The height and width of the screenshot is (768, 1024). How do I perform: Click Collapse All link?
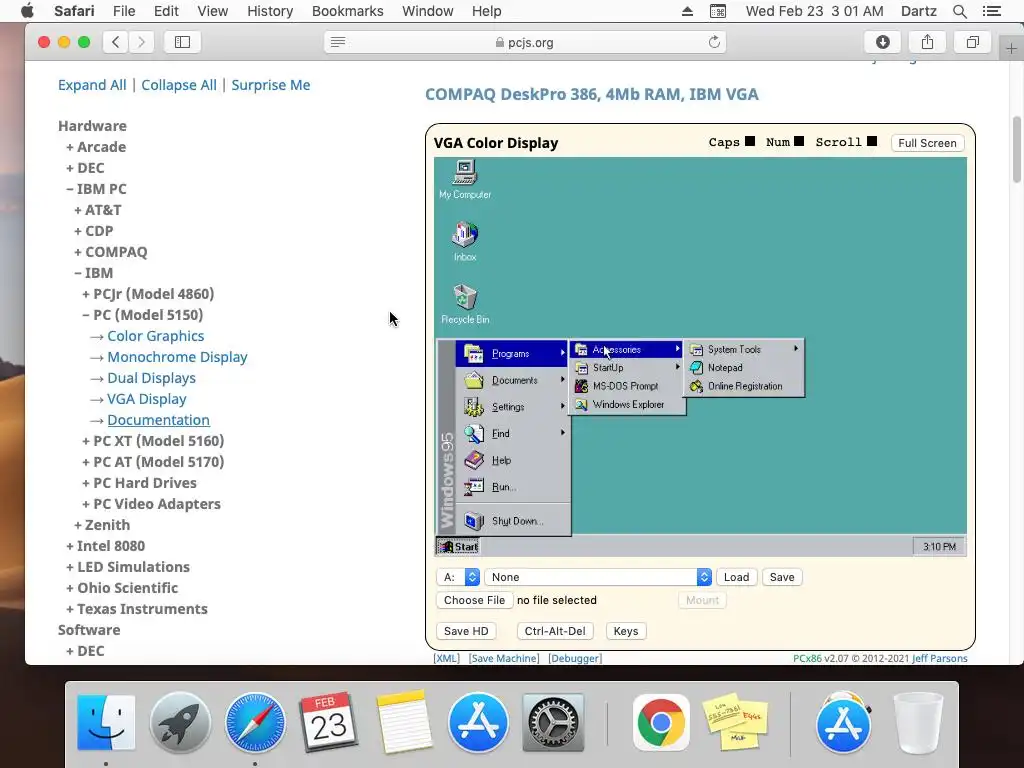pos(179,85)
